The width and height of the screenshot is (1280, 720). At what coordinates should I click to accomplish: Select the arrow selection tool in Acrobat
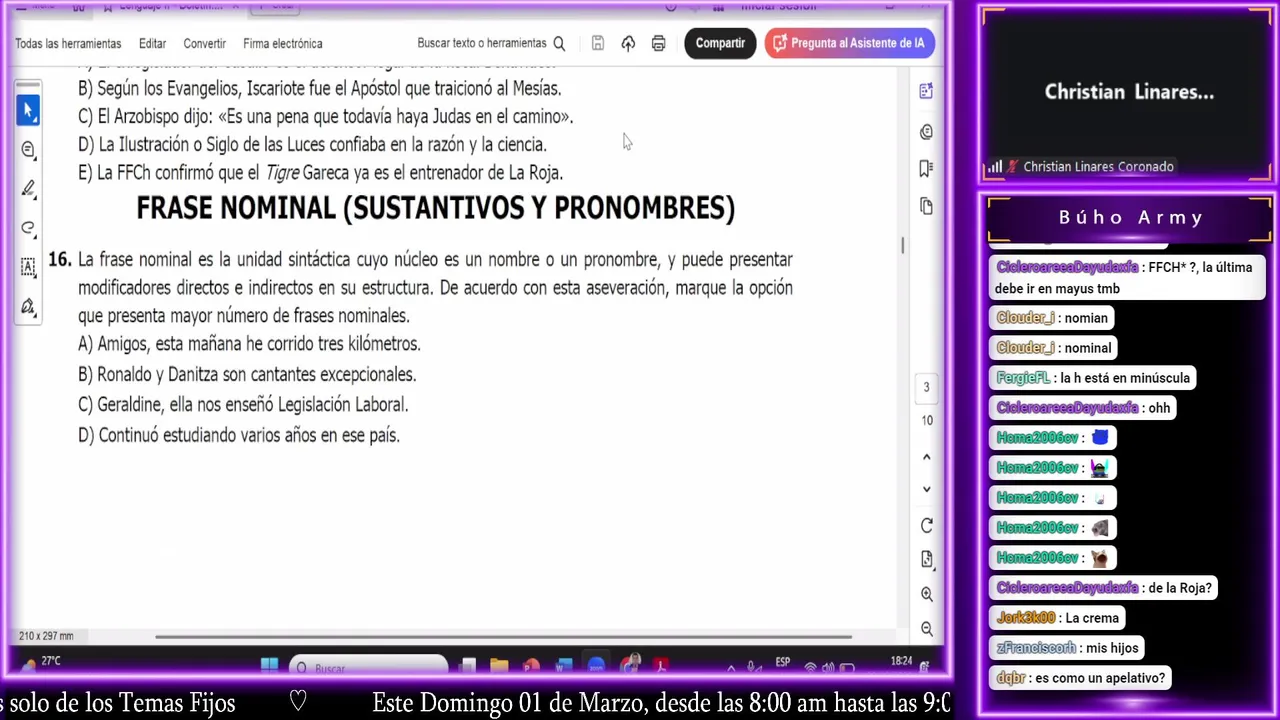coord(28,110)
